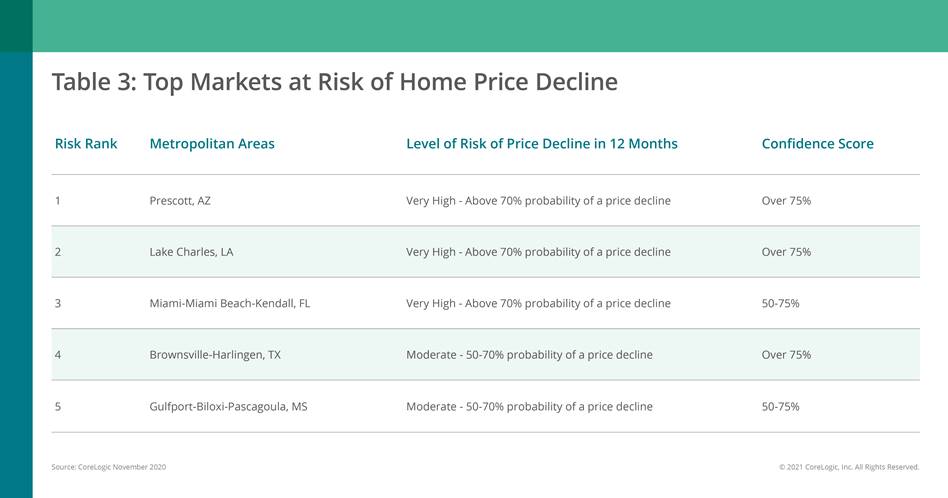This screenshot has height=498, width=948.
Task: Select risk rank number 5
Action: [x=58, y=407]
